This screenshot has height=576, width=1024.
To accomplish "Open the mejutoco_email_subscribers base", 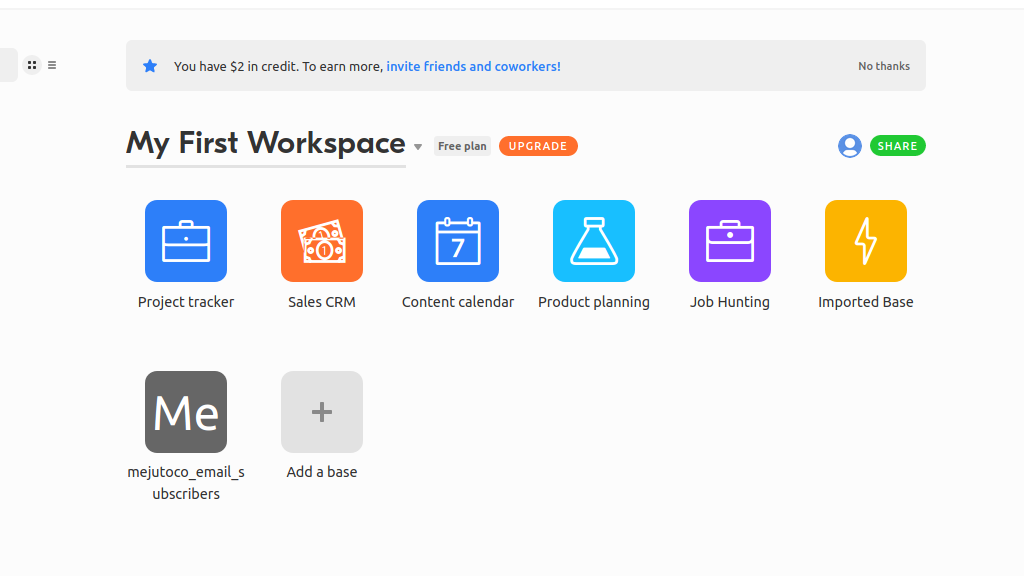I will click(x=186, y=411).
